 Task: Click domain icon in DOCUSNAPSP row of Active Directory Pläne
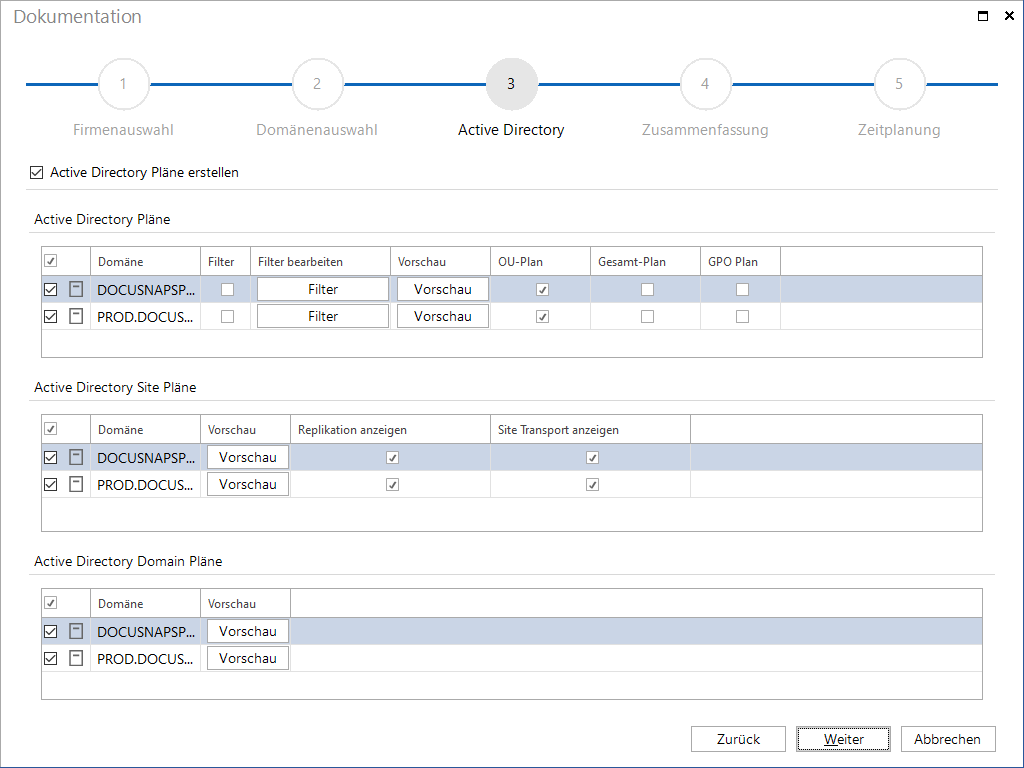click(76, 289)
